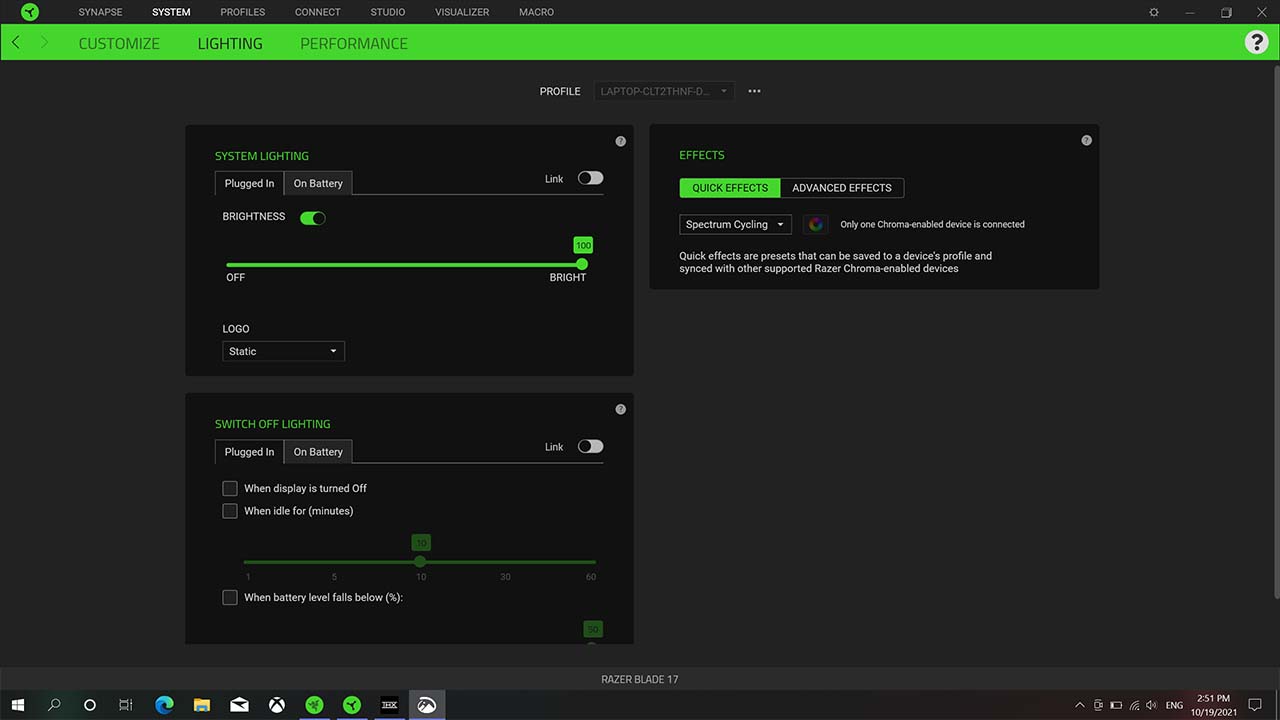Click the Razer logo icon in the top bar
Screen dimensions: 1280x720
[x=30, y=12]
